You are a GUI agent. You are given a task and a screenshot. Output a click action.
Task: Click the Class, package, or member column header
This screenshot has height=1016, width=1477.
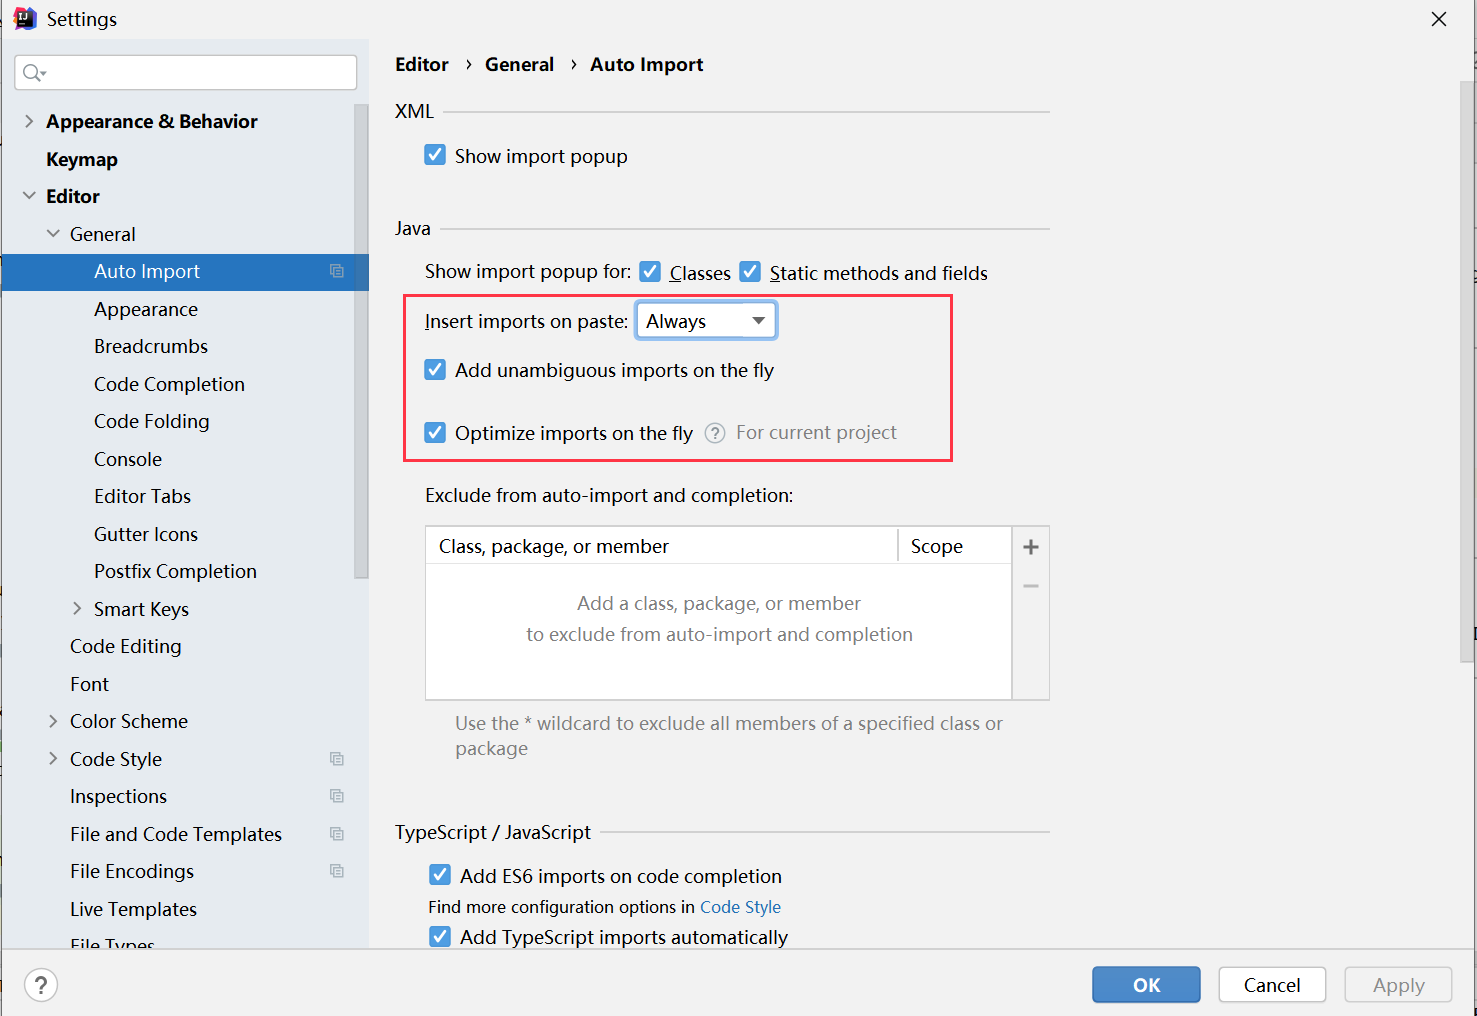pyautogui.click(x=662, y=546)
